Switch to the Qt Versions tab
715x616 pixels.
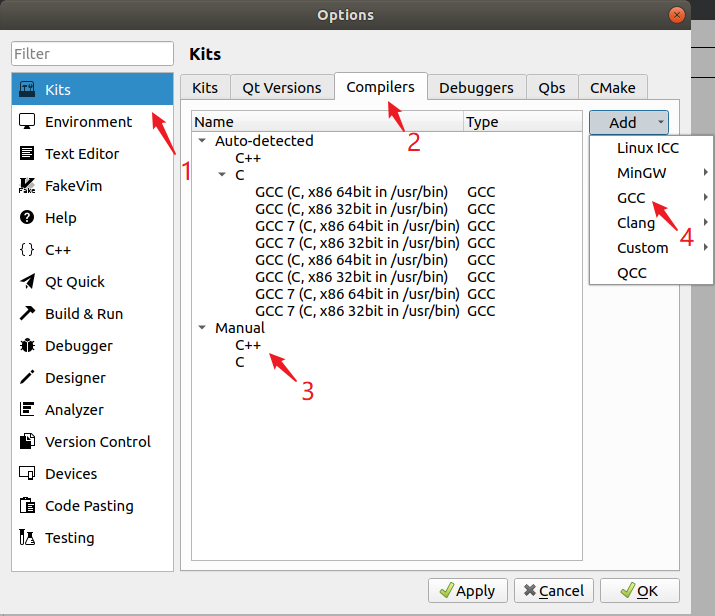tap(282, 88)
